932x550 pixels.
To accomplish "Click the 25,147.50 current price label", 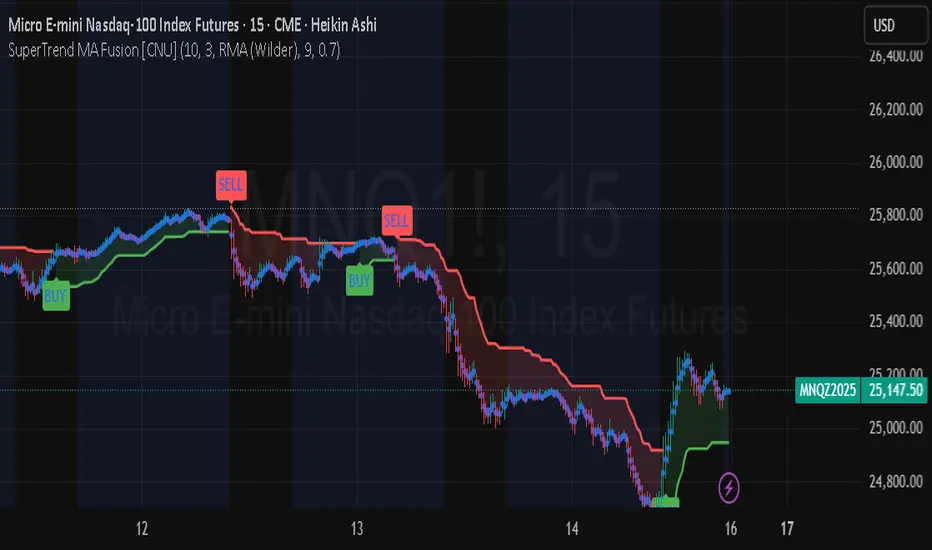I will (895, 390).
